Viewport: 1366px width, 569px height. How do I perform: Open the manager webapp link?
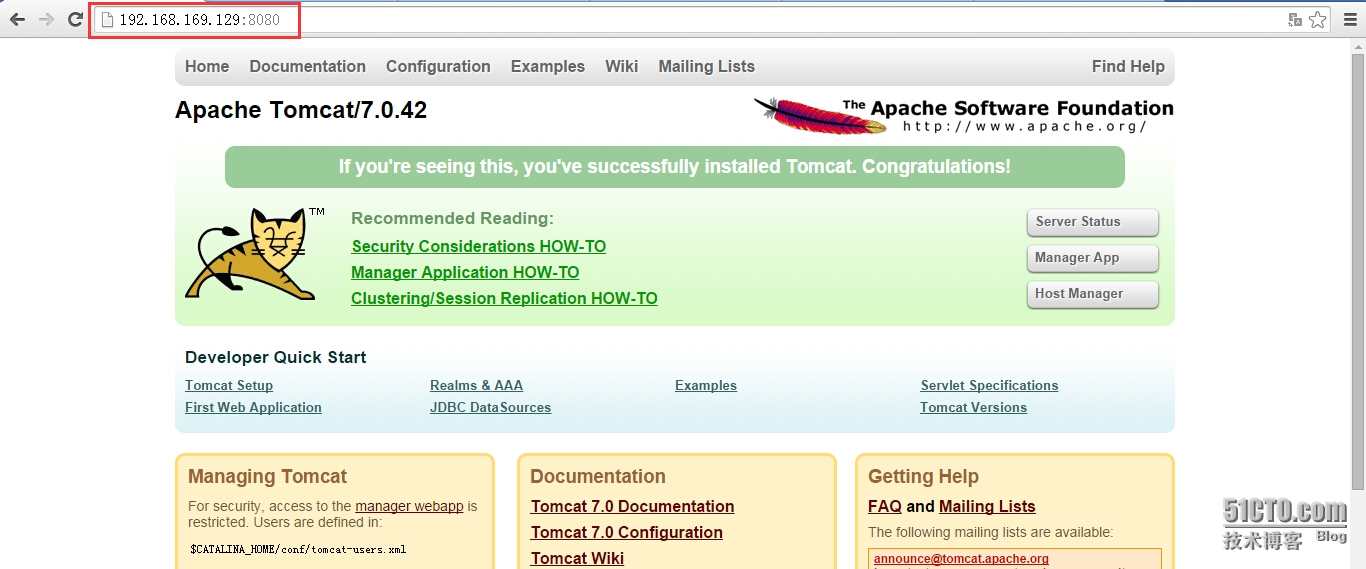click(409, 506)
